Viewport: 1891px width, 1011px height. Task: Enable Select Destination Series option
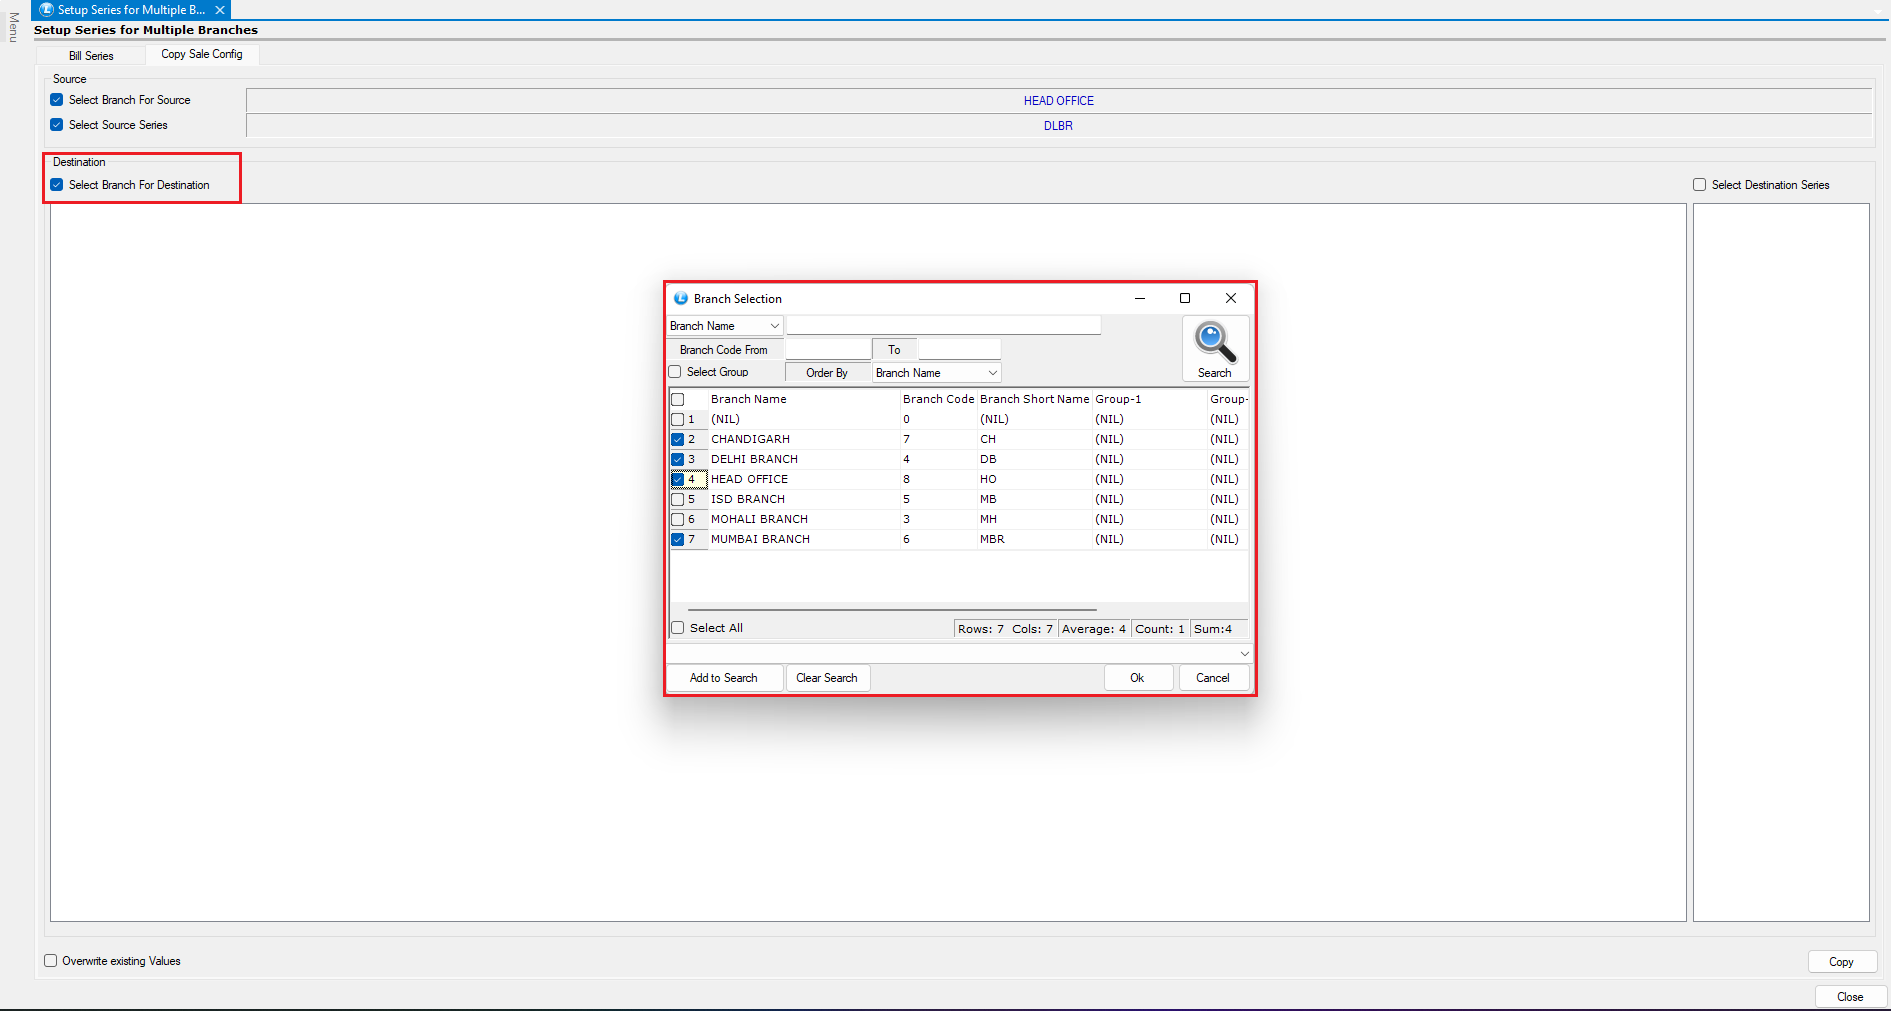click(x=1699, y=185)
